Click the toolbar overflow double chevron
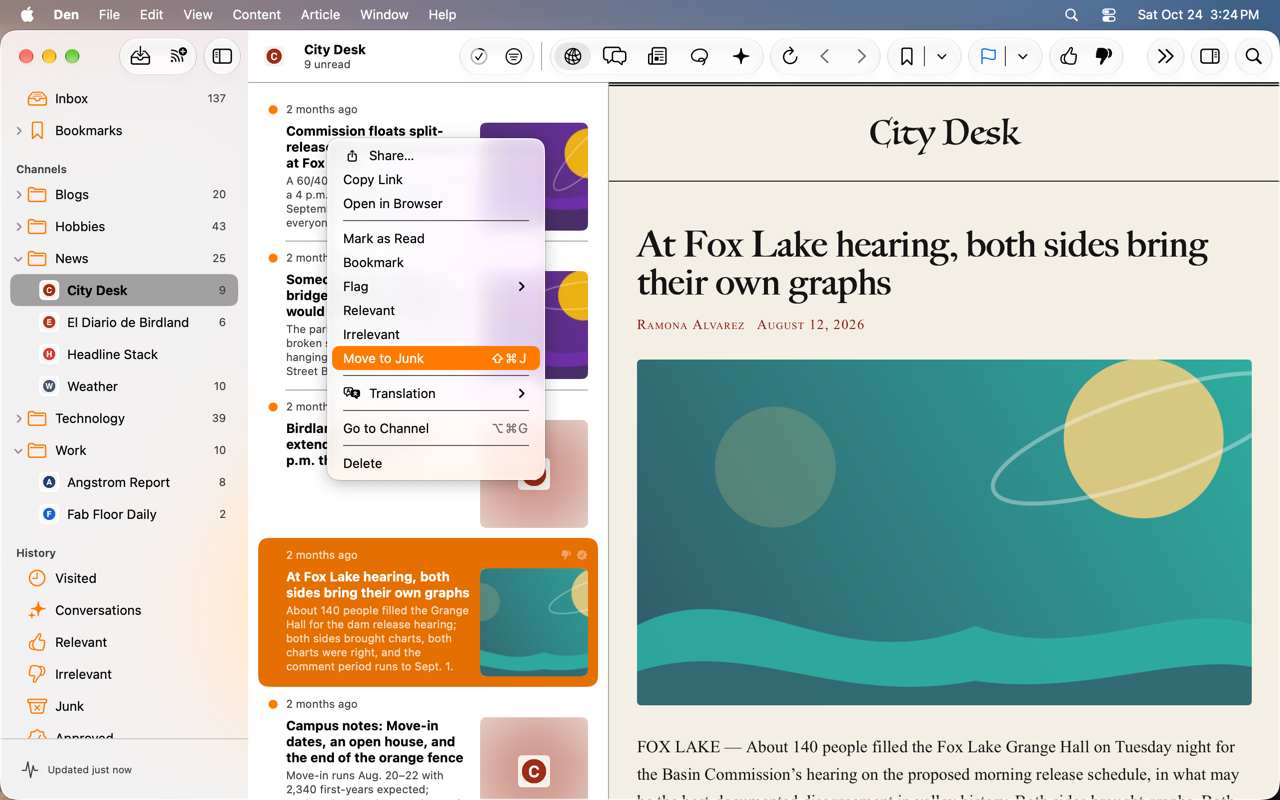This screenshot has width=1280, height=800. tap(1165, 57)
